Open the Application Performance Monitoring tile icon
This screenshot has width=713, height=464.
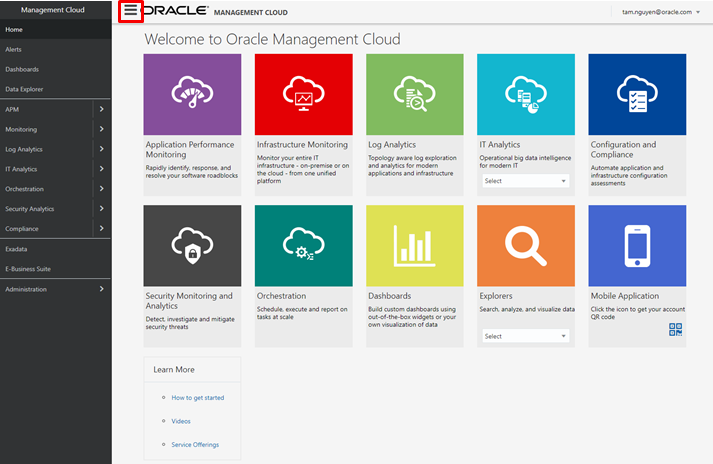tap(192, 94)
